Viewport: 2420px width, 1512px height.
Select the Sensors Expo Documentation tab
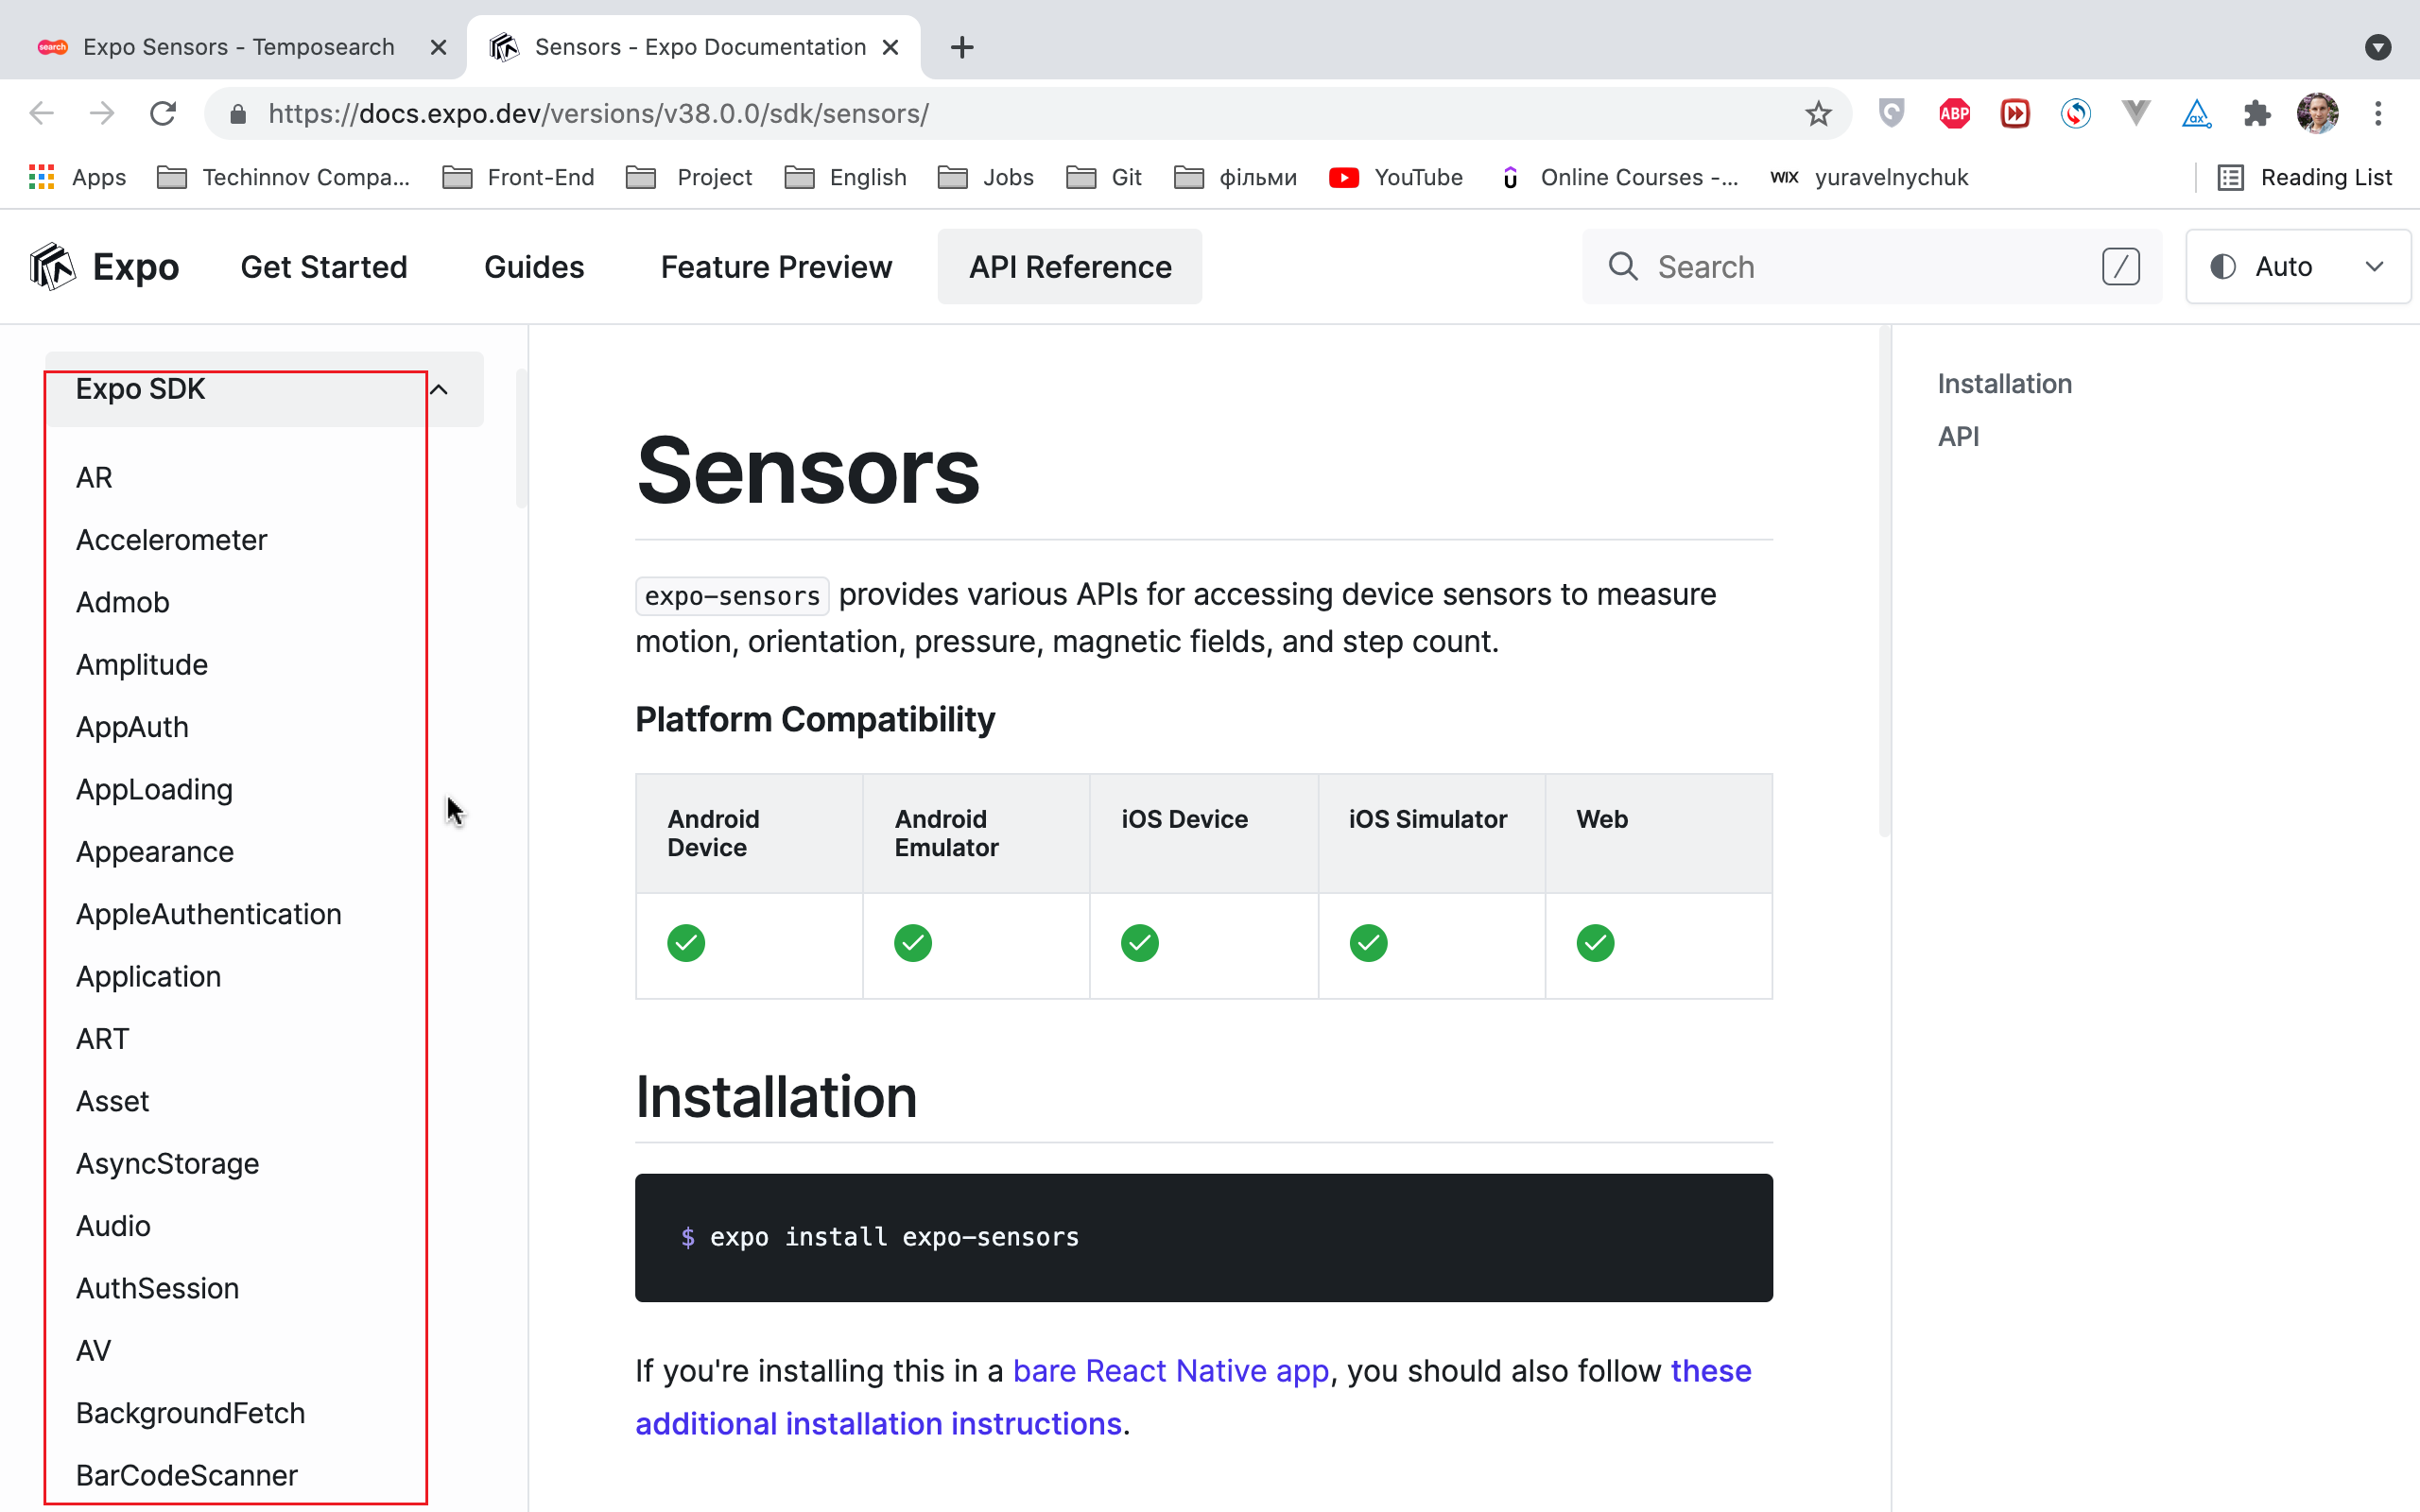pos(693,47)
